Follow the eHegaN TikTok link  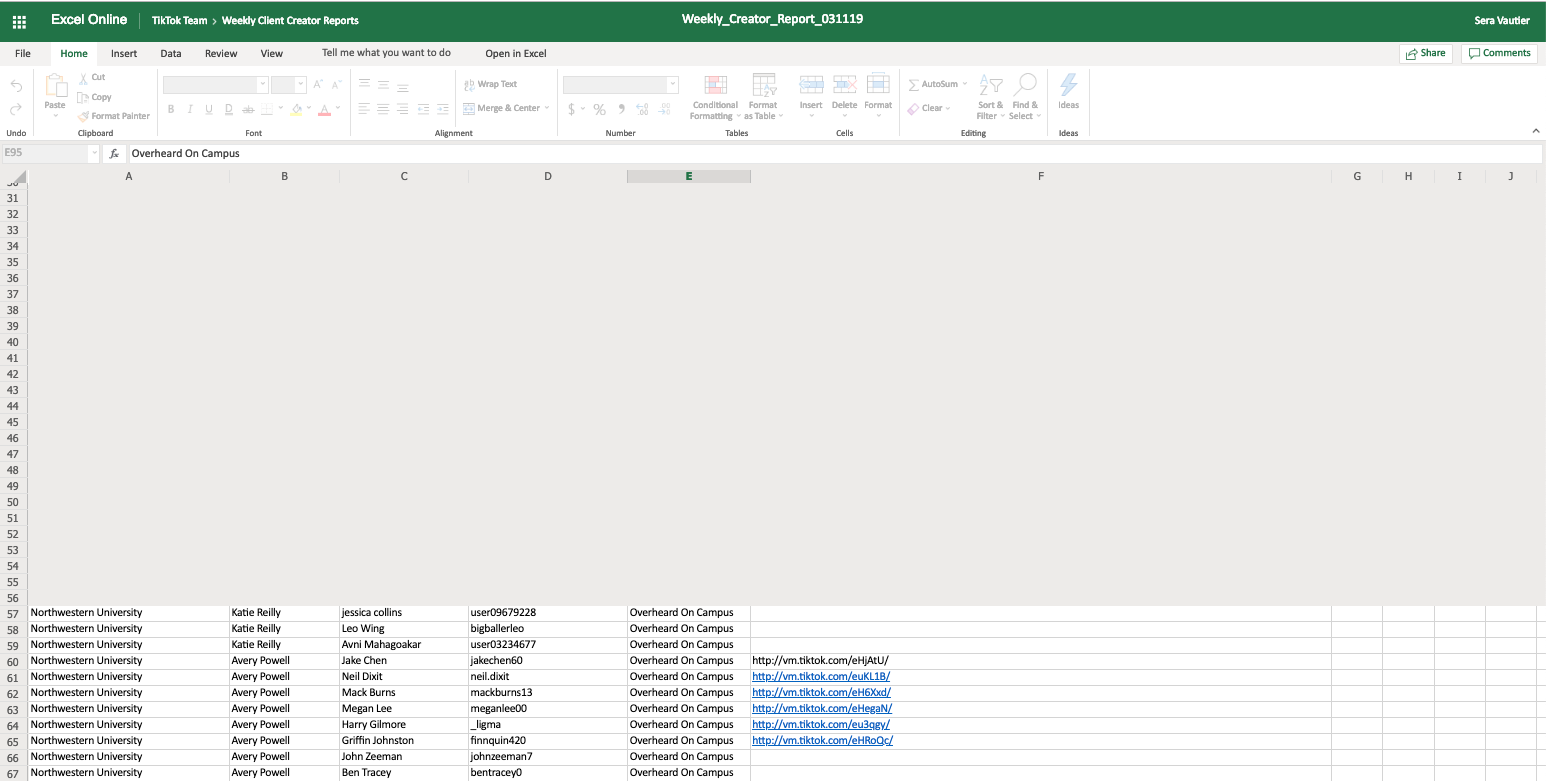click(x=821, y=708)
